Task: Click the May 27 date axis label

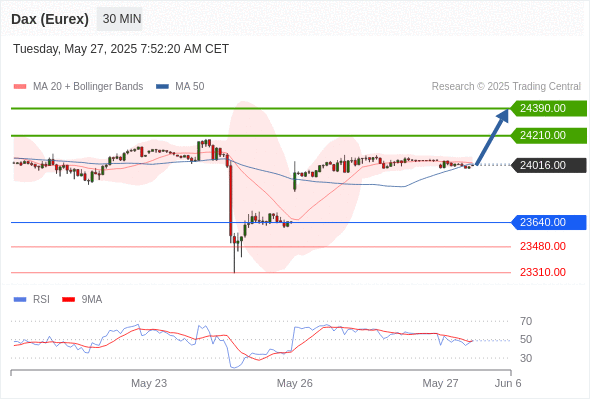Action: (x=440, y=383)
